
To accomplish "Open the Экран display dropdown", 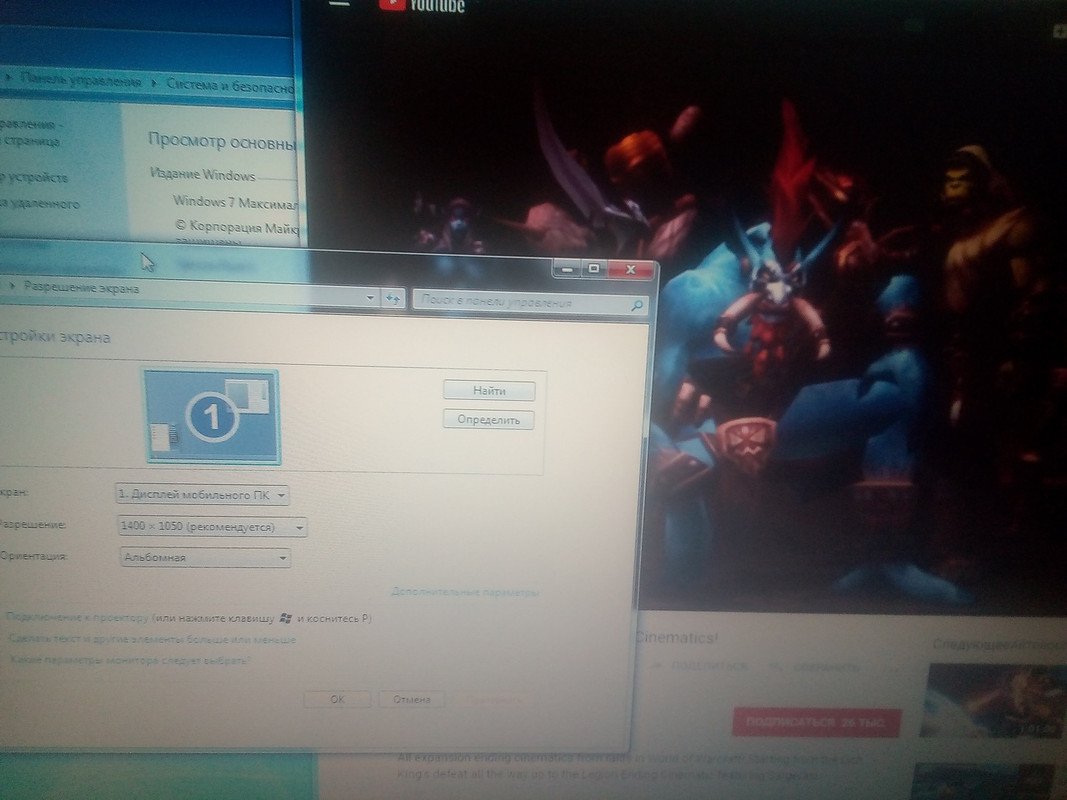I will [202, 495].
